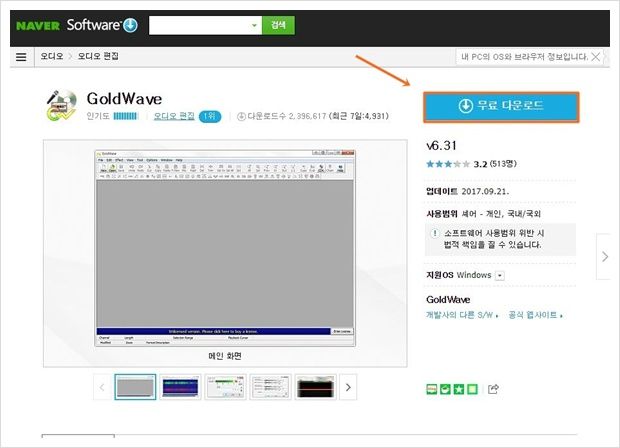Open 공식 웹사이트 link
Viewport: 620px width, 448px height.
(x=535, y=315)
